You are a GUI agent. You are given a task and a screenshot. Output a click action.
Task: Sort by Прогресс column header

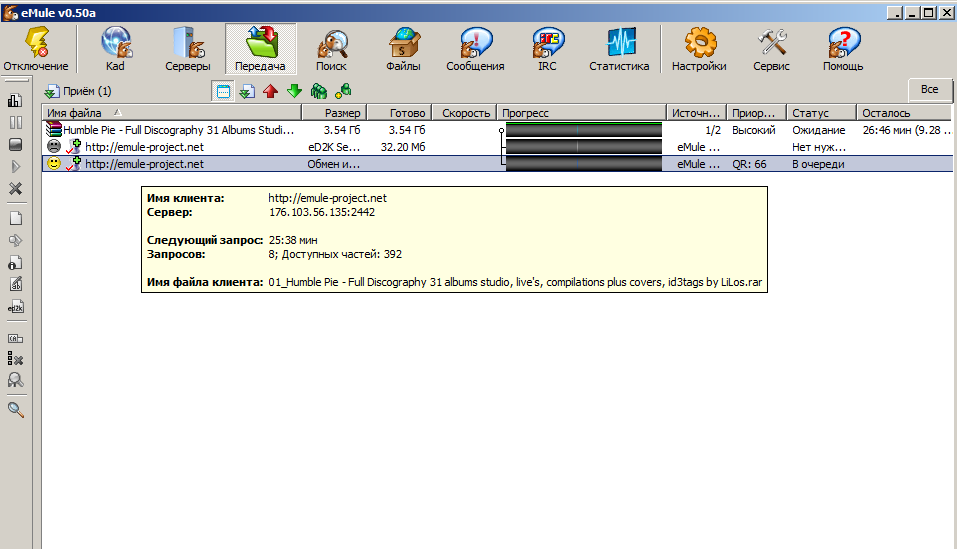[x=582, y=113]
